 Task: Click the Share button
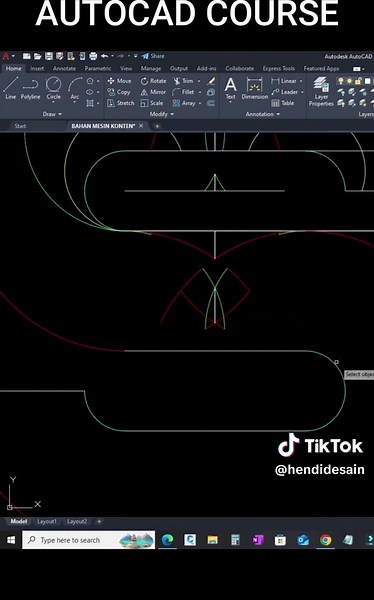point(153,56)
